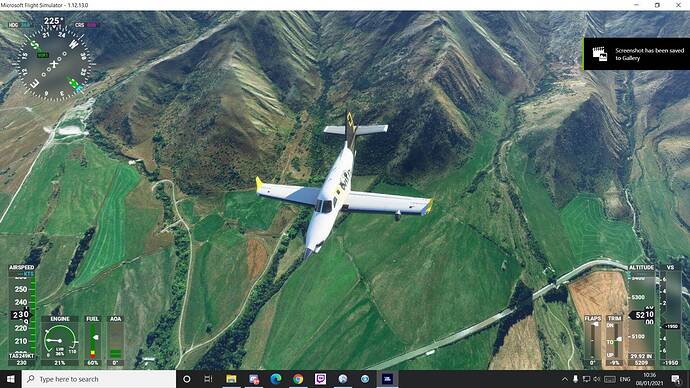Open the Twitch app in the taskbar
This screenshot has width=690, height=388.
[320, 379]
